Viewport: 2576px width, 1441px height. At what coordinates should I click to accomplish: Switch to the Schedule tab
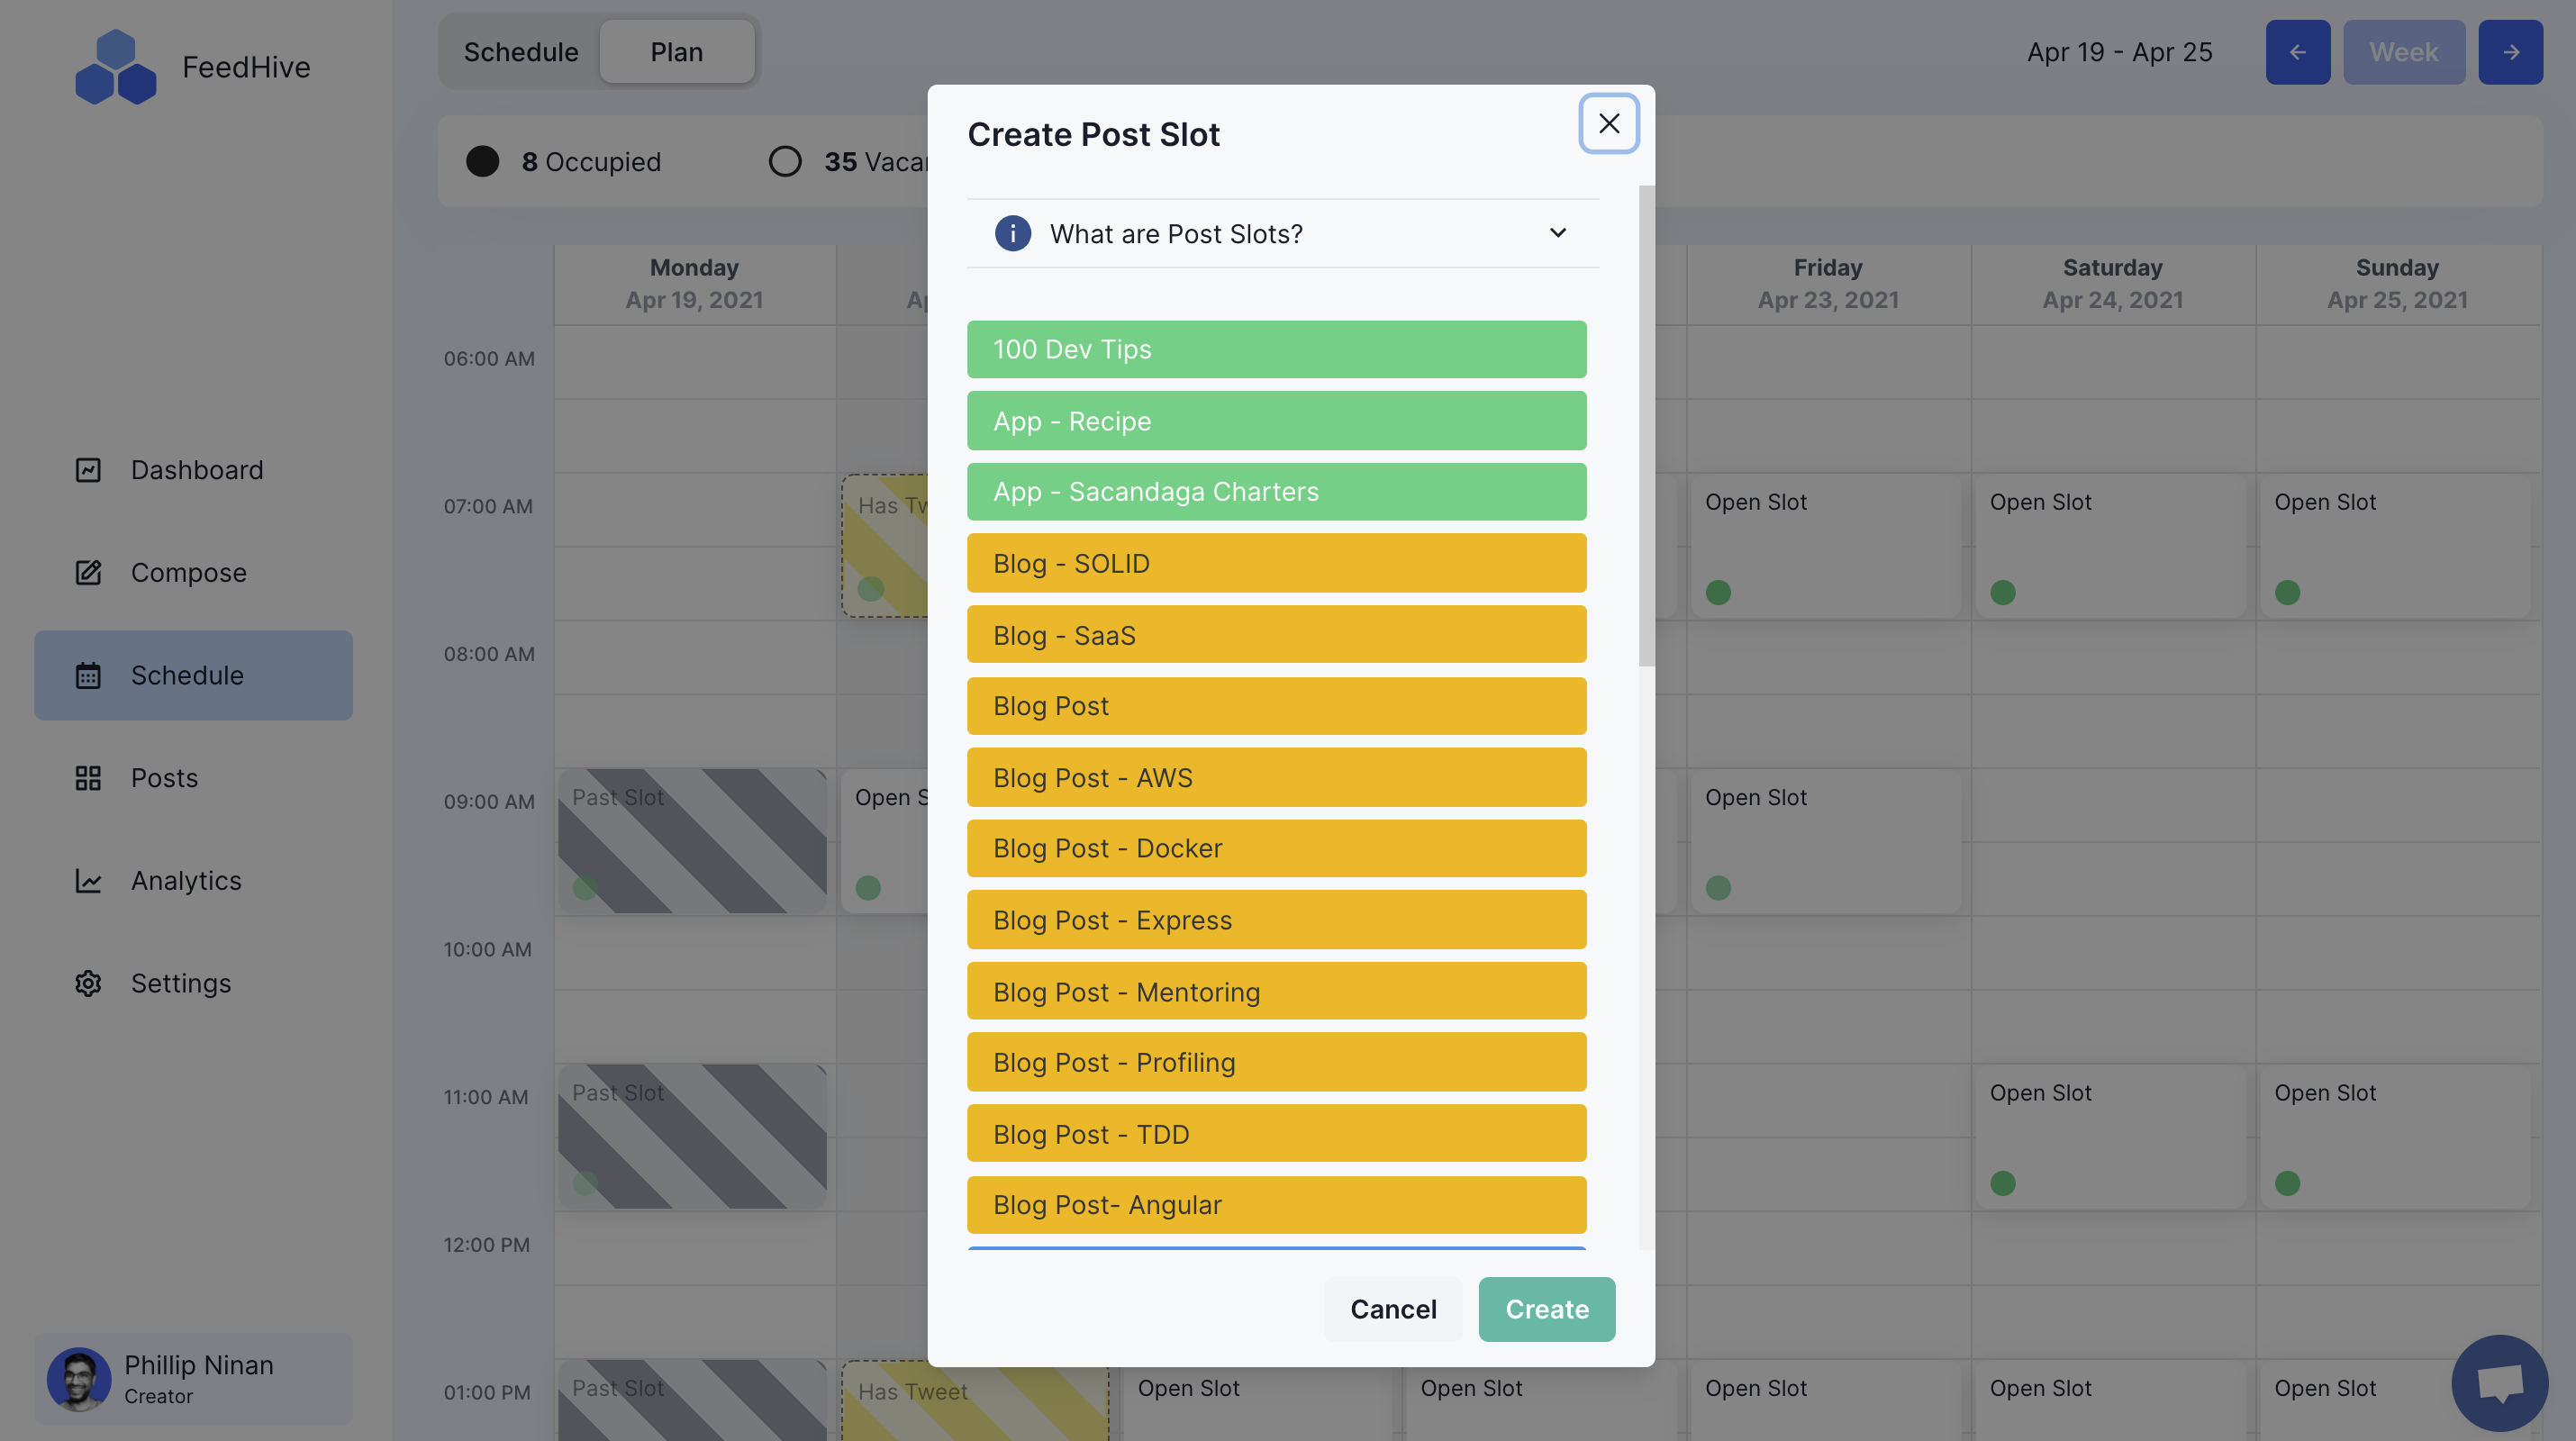(521, 52)
